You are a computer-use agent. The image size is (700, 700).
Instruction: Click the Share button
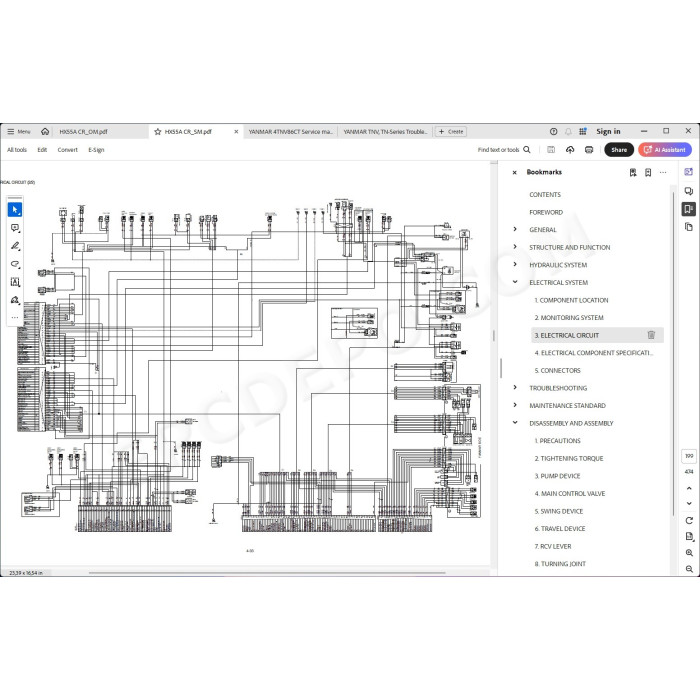(619, 150)
